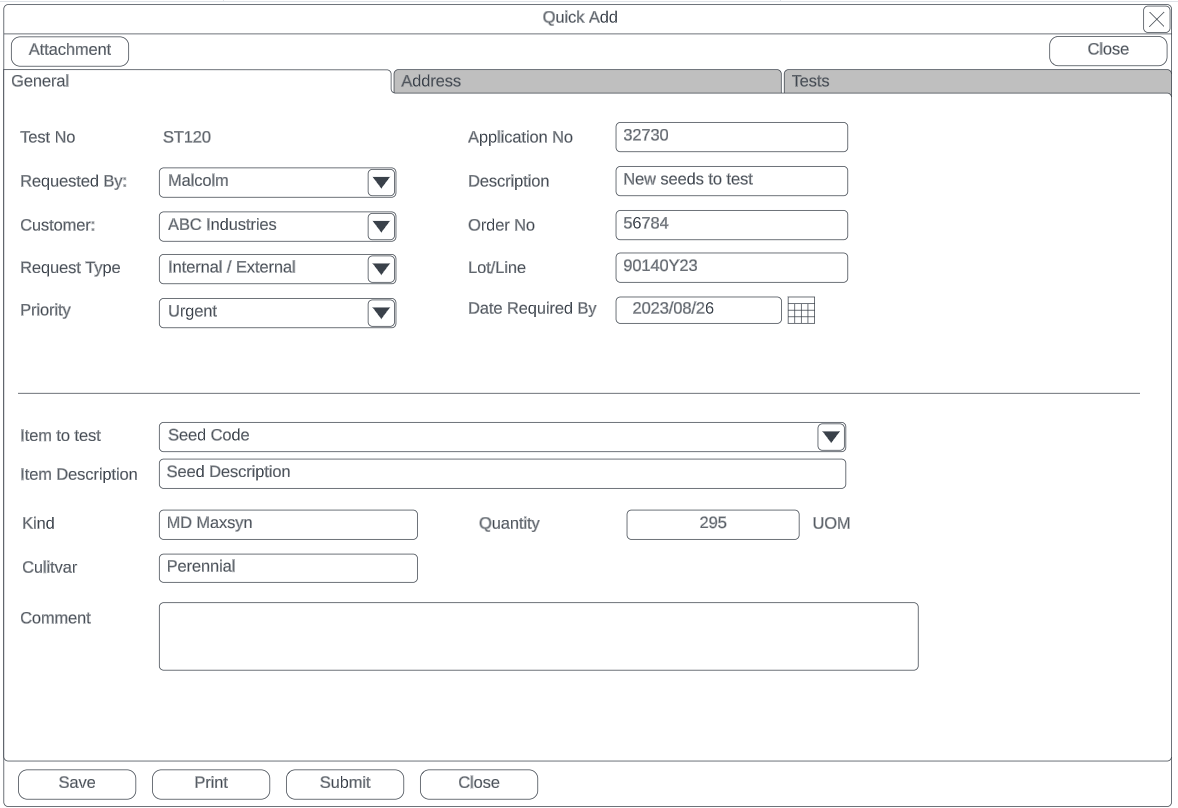Focus the Comment text box
Viewport: 1178px width, 808px height.
[x=538, y=636]
